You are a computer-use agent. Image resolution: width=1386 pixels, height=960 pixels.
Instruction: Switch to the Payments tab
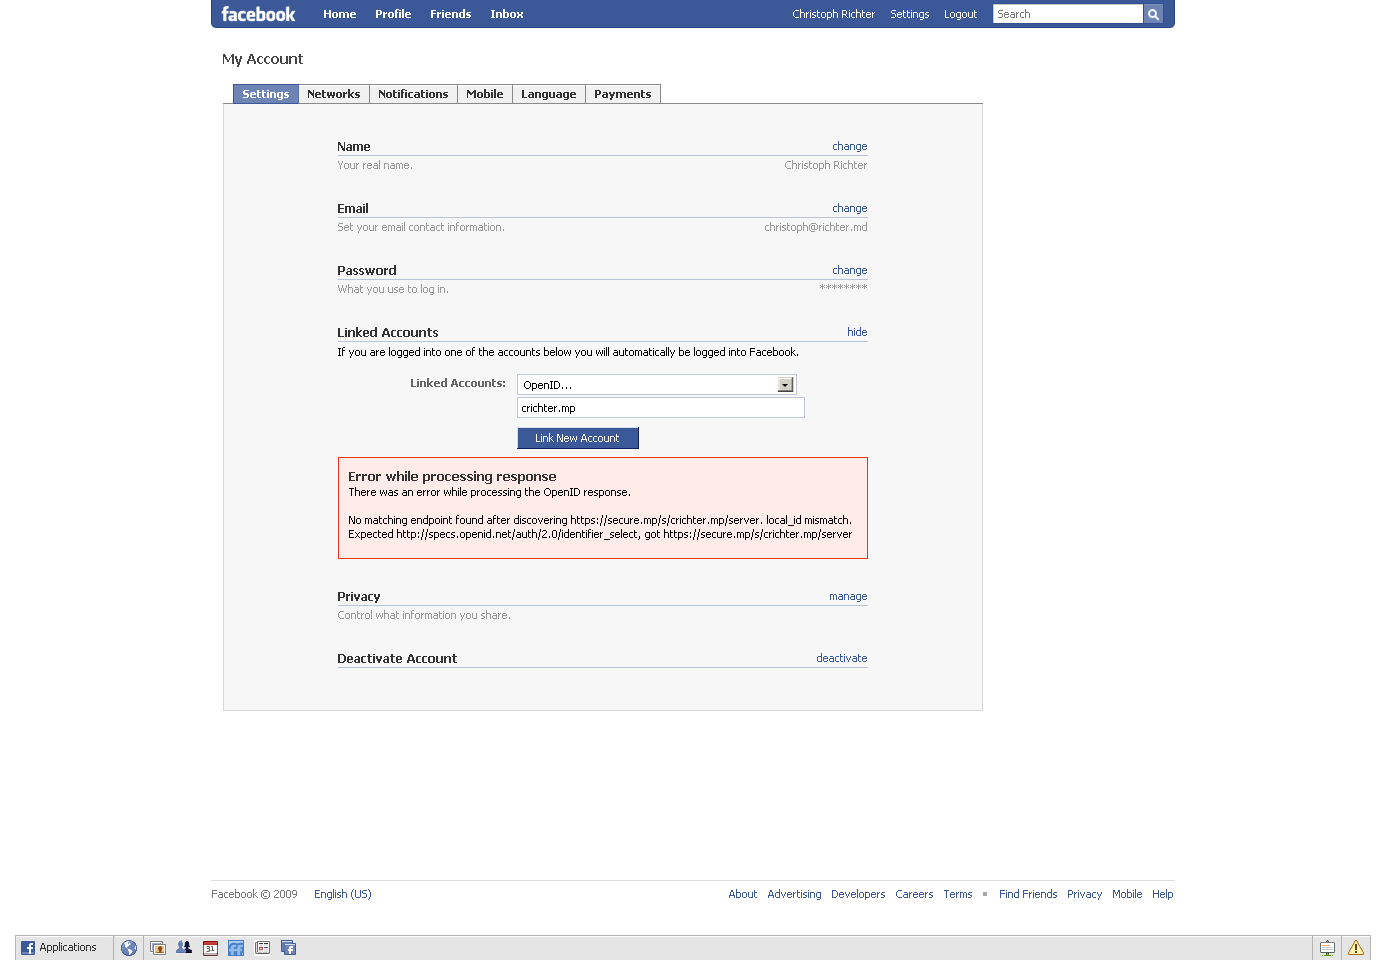(x=623, y=94)
